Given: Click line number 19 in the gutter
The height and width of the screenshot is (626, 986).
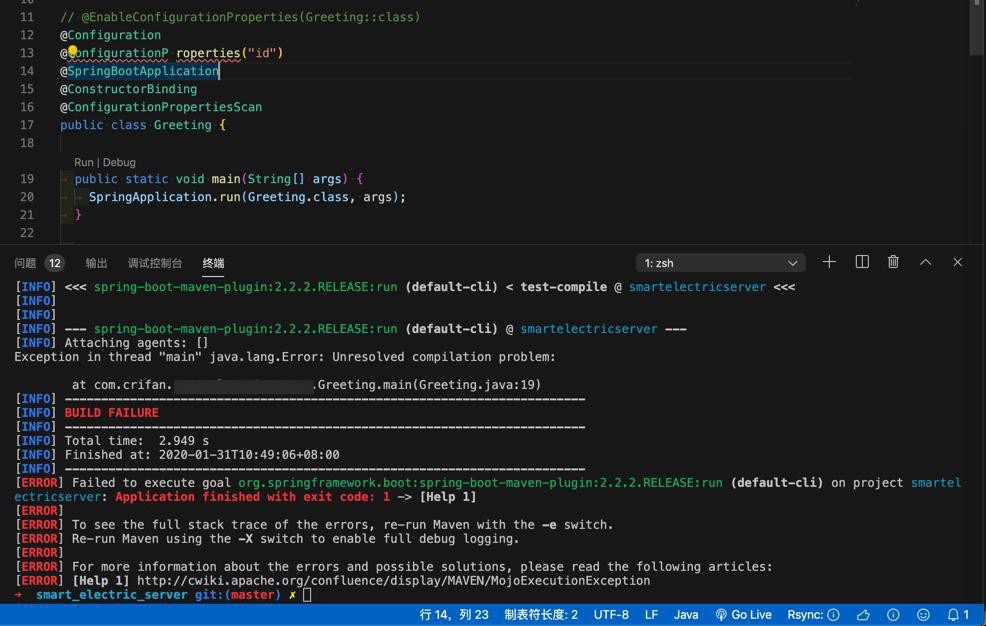Looking at the screenshot, I should pyautogui.click(x=26, y=178).
